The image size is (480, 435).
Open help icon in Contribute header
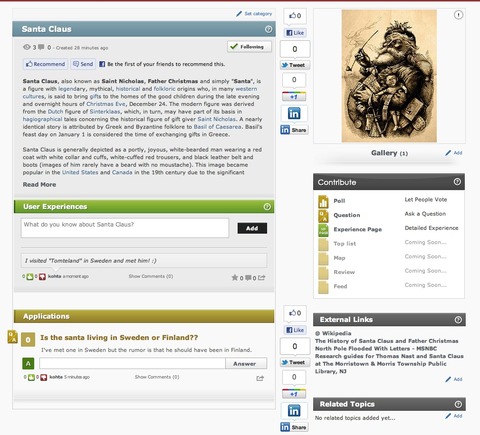457,182
